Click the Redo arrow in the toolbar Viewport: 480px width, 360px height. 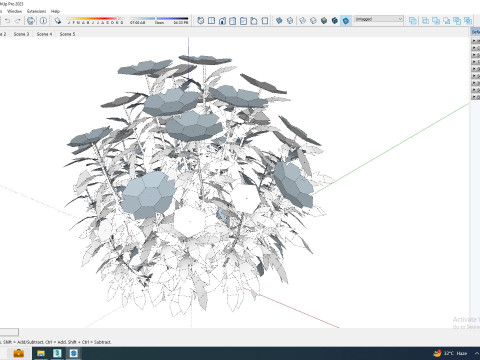[x=18, y=21]
